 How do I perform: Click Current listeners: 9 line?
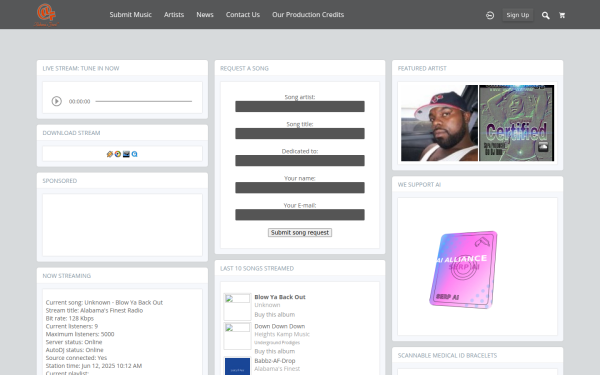coord(72,326)
